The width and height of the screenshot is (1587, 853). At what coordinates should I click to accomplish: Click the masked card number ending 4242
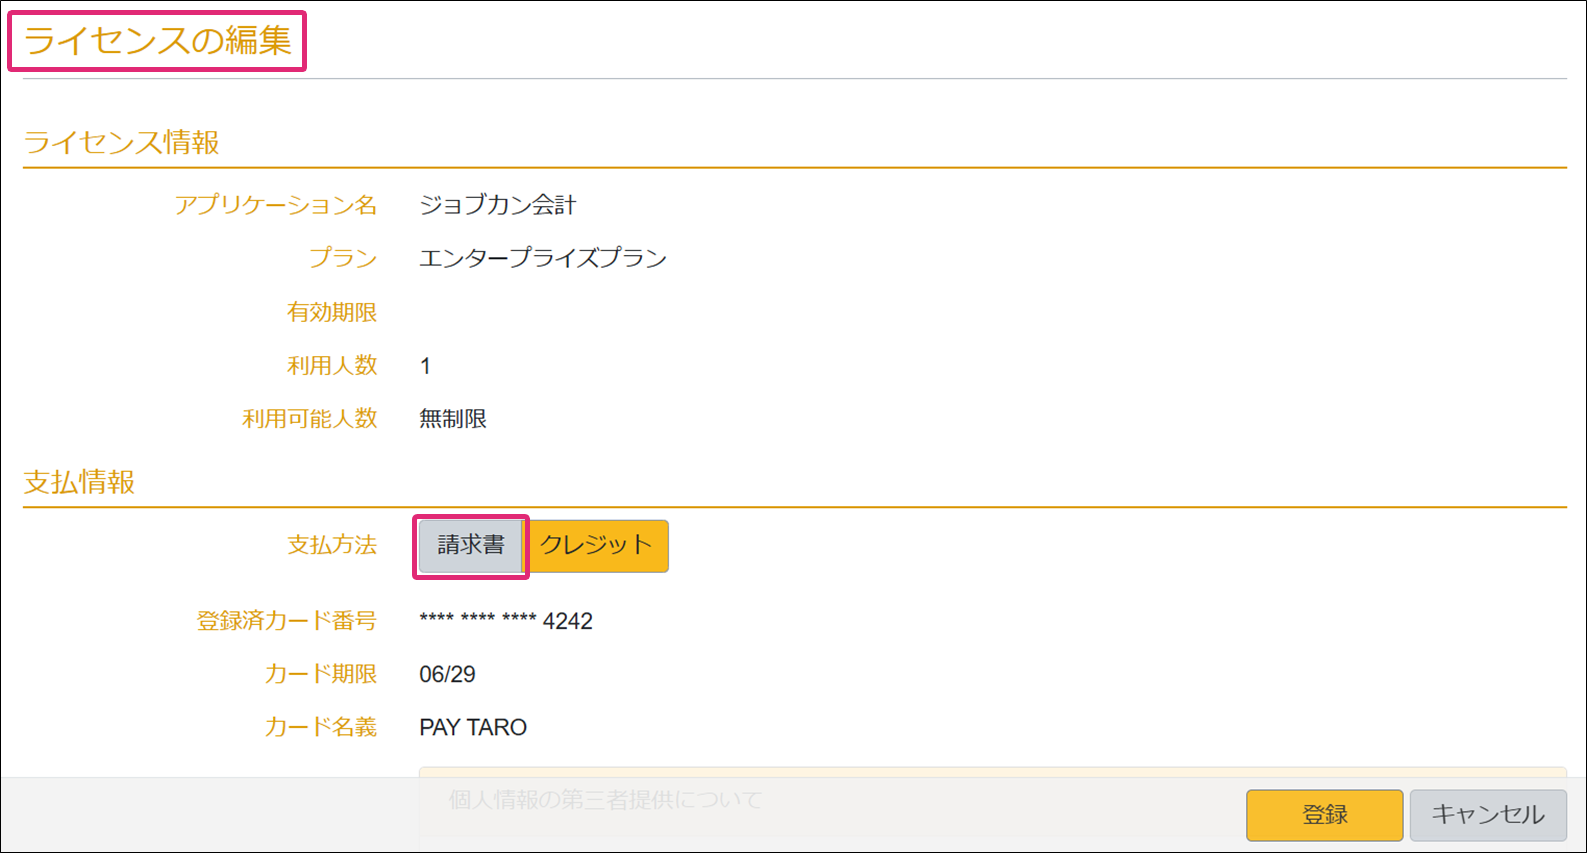505,621
